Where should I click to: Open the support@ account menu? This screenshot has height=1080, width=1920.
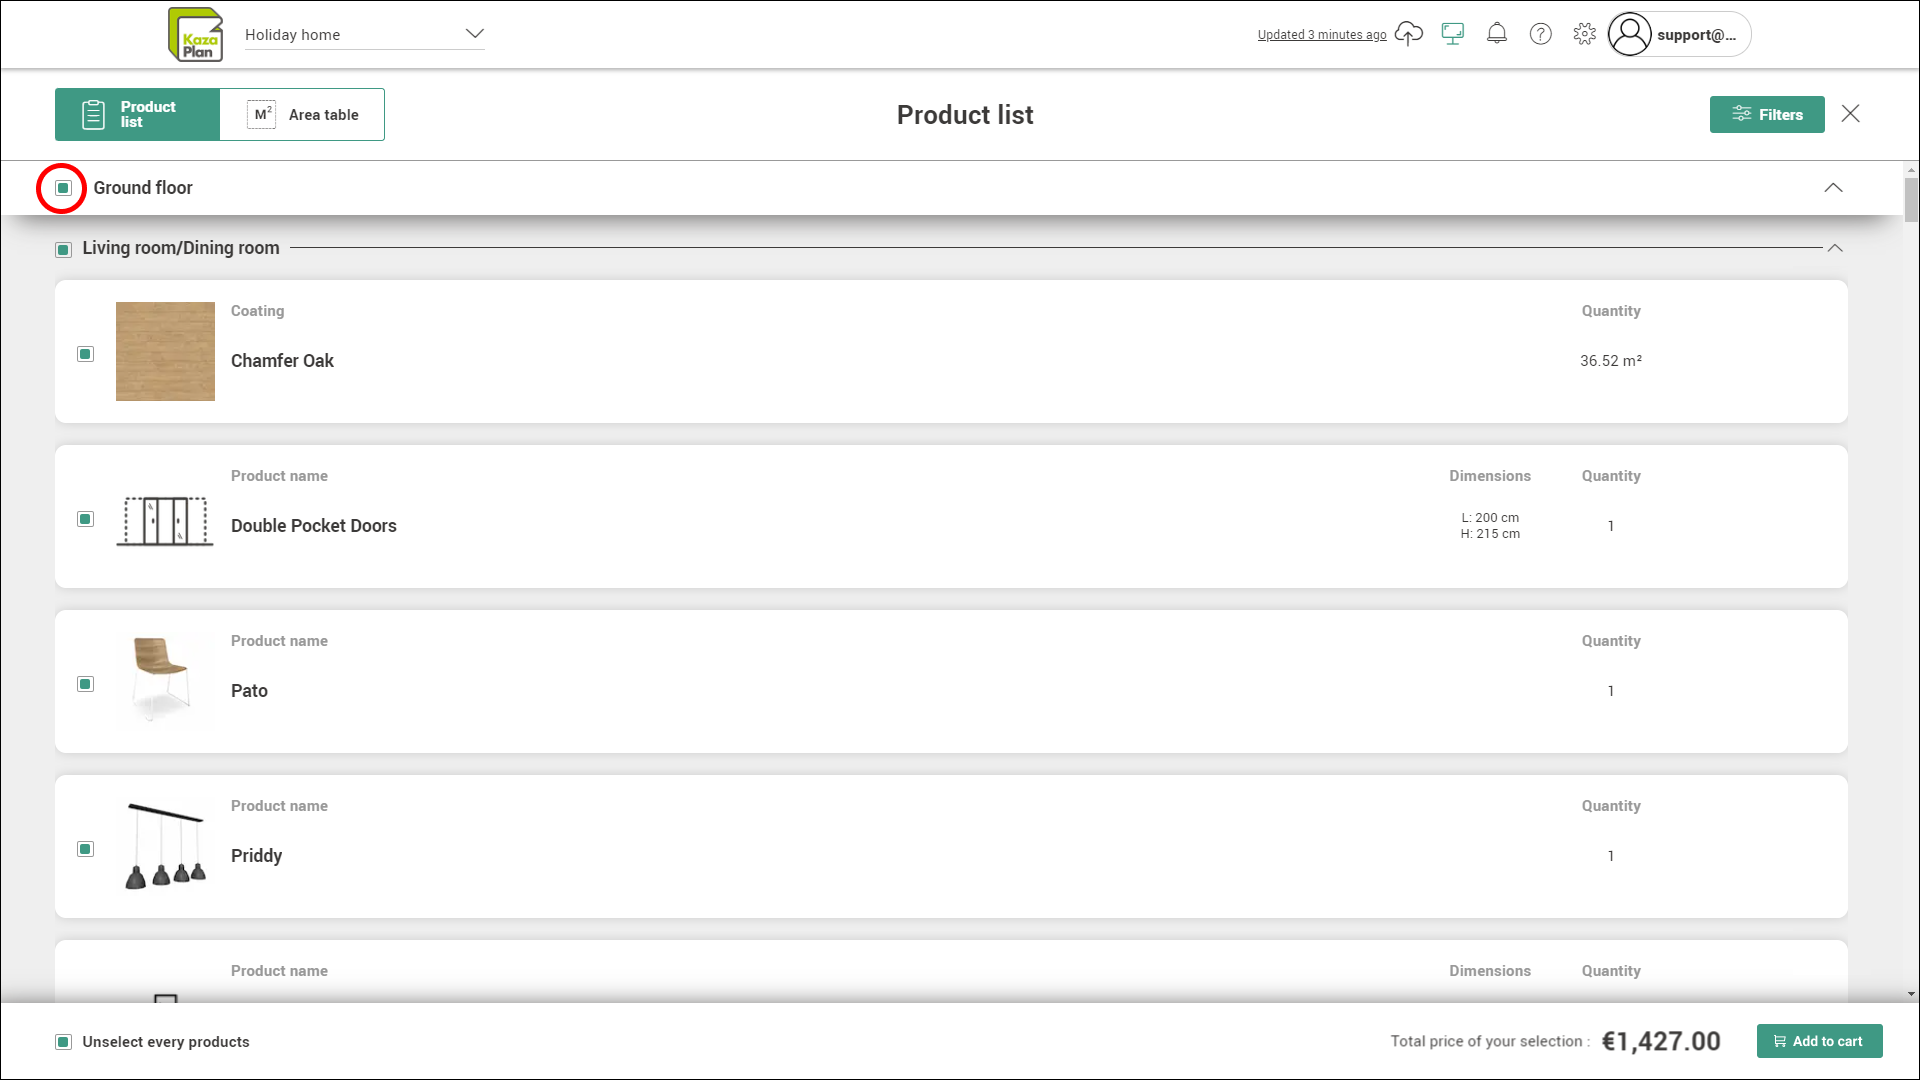[1679, 34]
